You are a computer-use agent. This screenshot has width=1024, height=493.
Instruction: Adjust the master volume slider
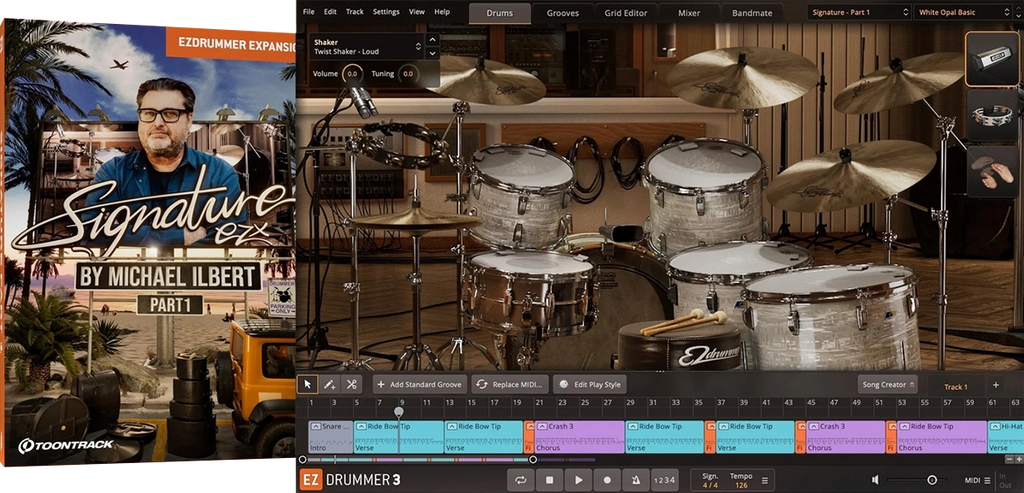(932, 480)
